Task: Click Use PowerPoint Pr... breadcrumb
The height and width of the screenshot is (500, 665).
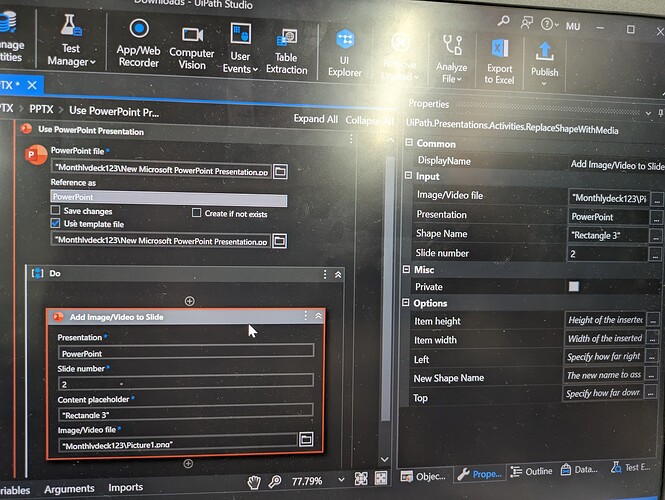Action: (114, 112)
